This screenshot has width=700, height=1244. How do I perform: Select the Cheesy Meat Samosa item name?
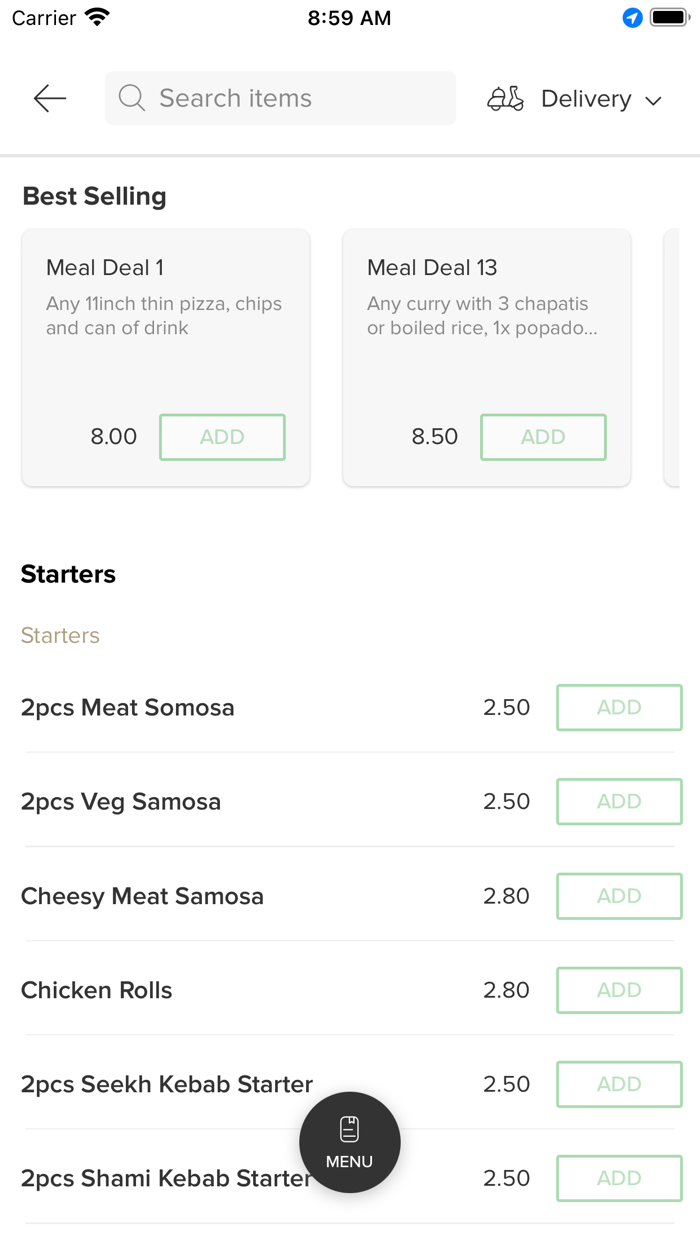pos(142,896)
